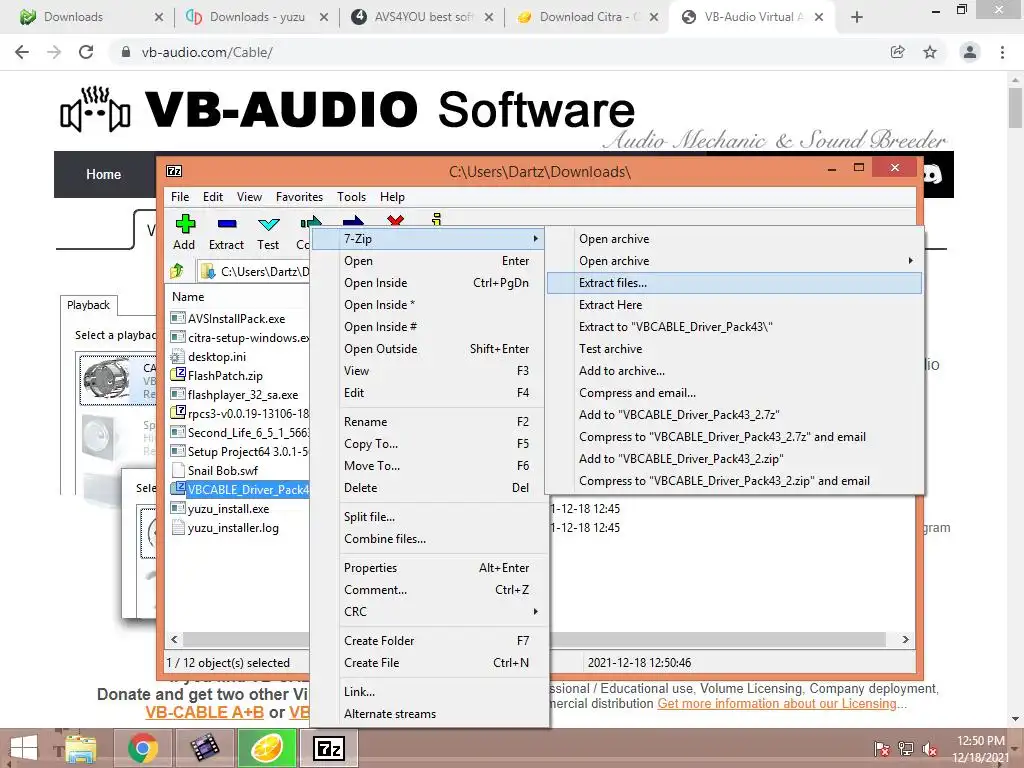The width and height of the screenshot is (1024, 768).
Task: Choose Split file... option
Action: point(428,517)
